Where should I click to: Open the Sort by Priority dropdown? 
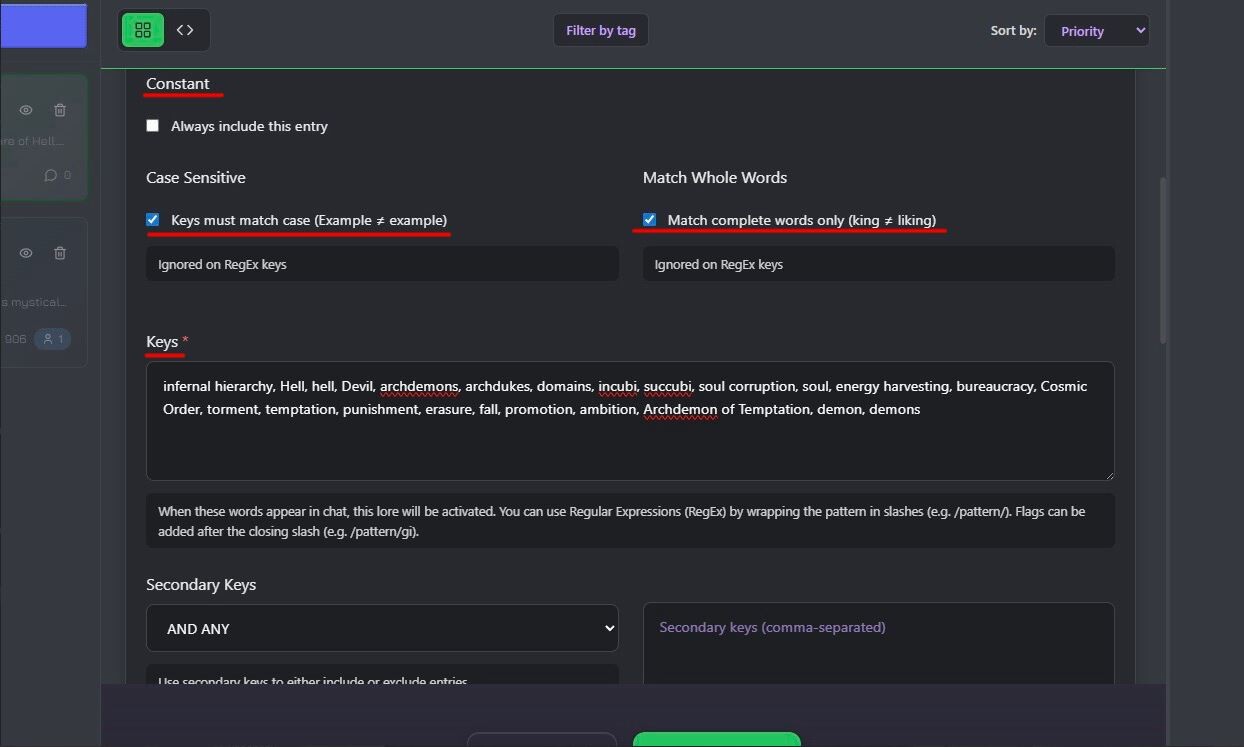point(1096,31)
